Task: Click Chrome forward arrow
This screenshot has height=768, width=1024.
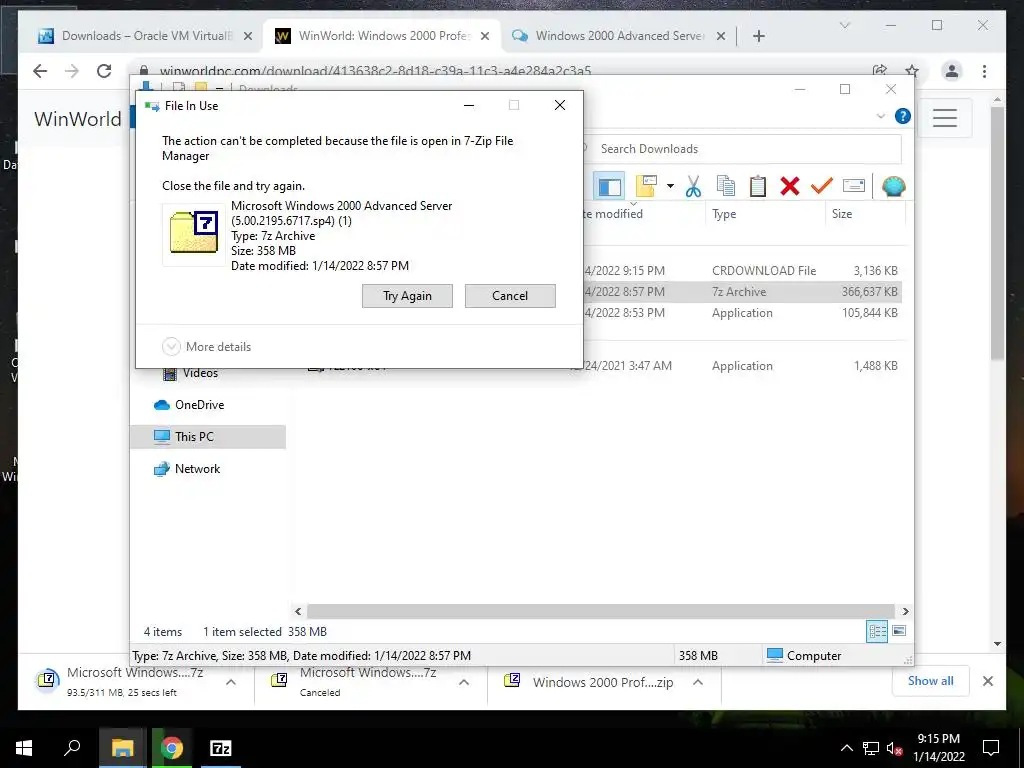Action: tap(72, 71)
